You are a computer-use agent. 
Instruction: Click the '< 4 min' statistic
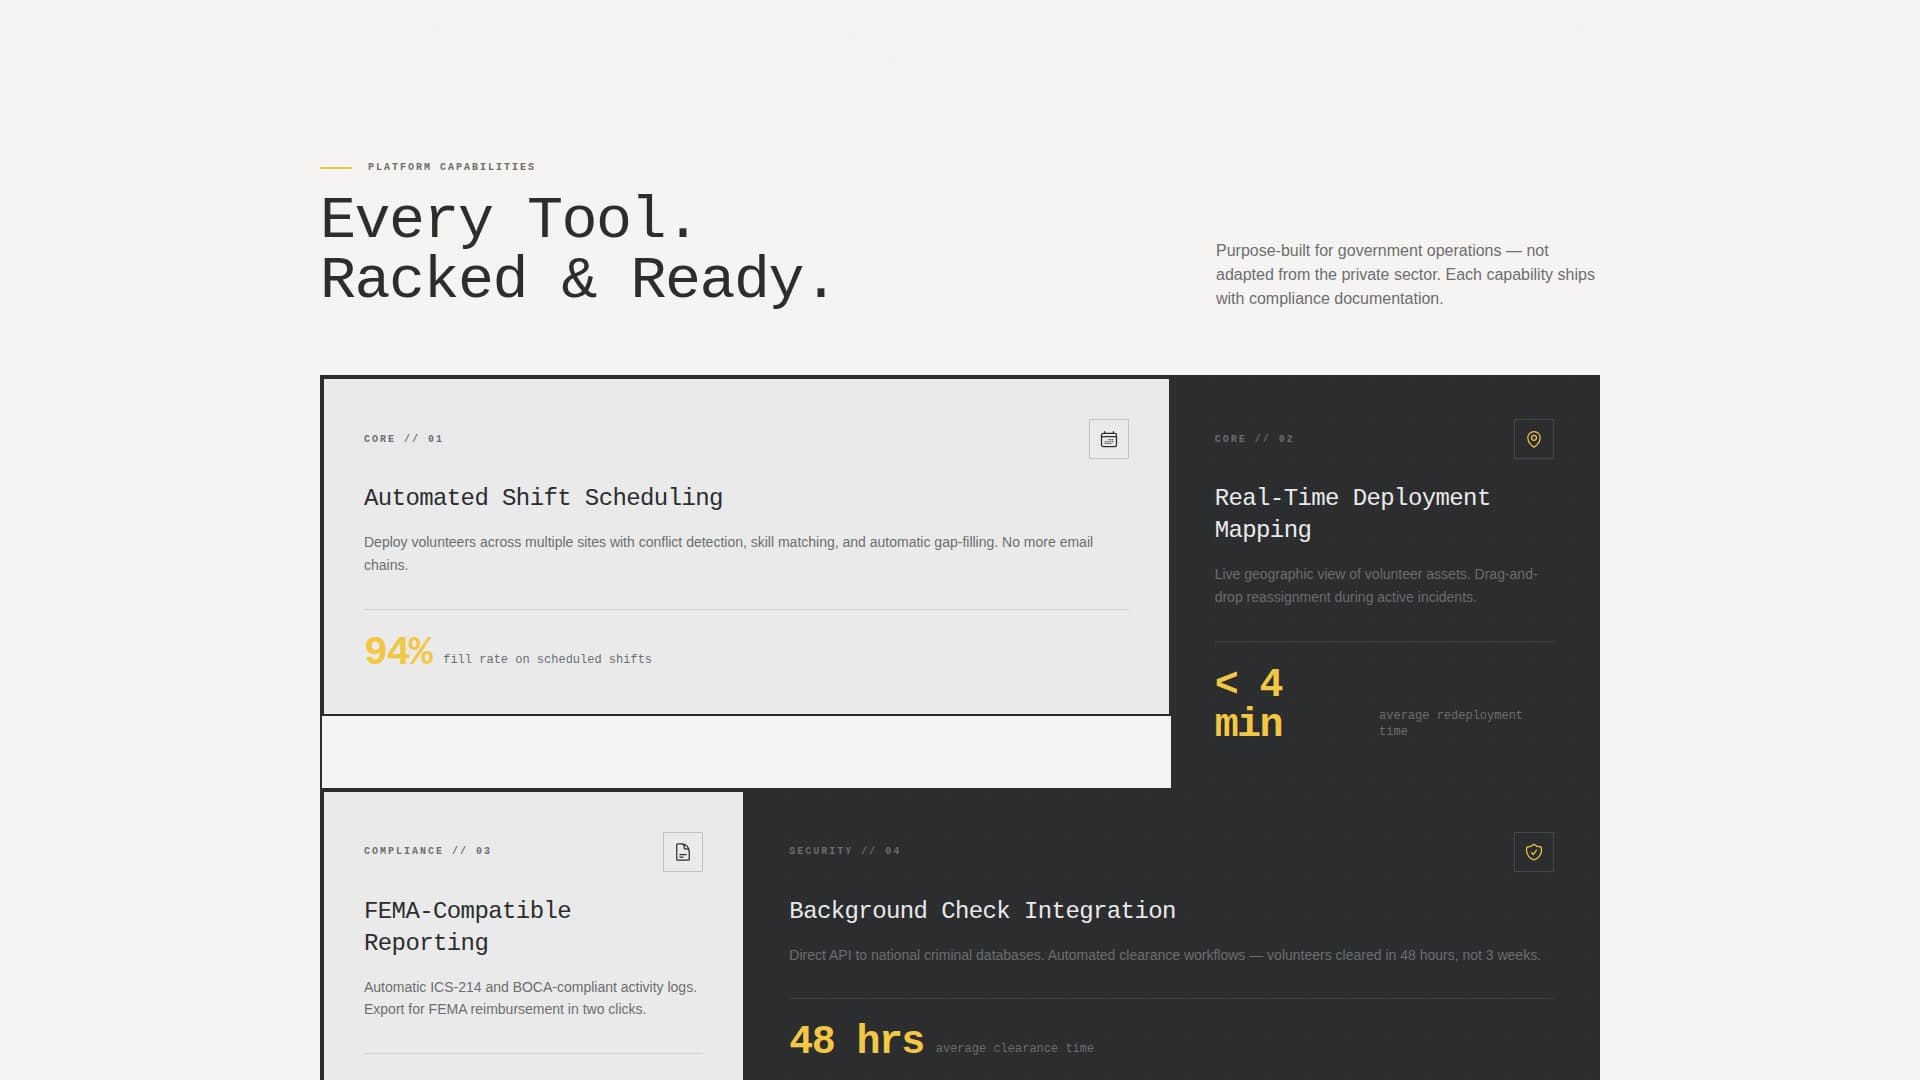1249,703
